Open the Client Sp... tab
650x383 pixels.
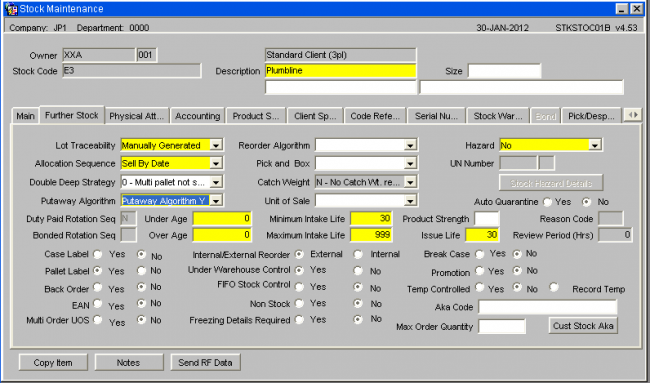(315, 116)
